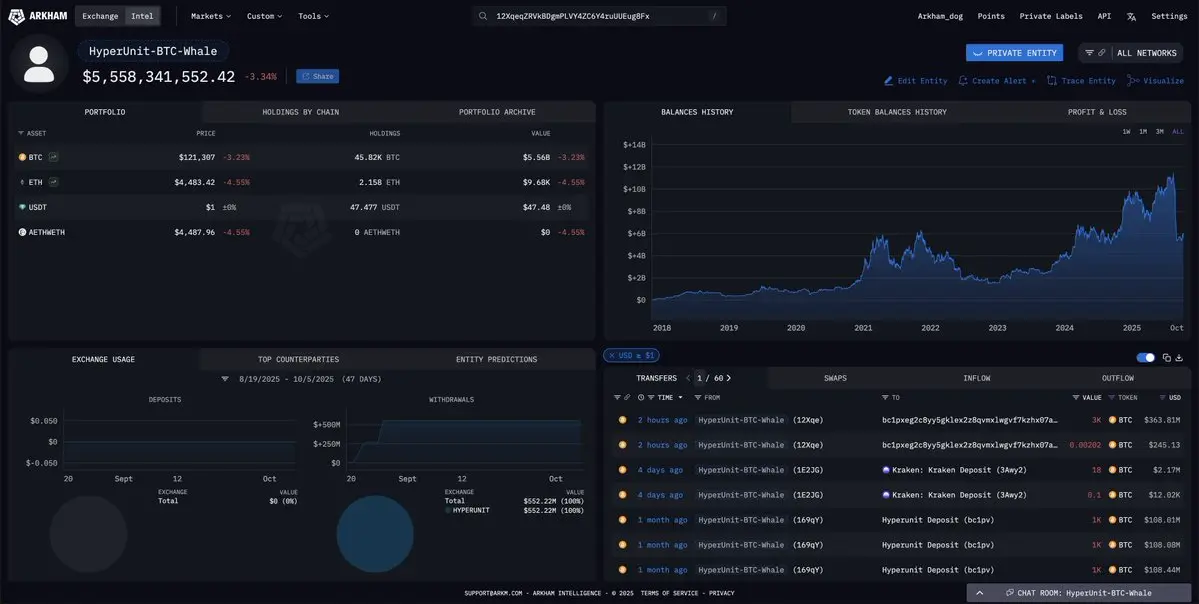Screen dimensions: 1199x604
Task: Switch to the Intel mode toggle
Action: pos(142,16)
